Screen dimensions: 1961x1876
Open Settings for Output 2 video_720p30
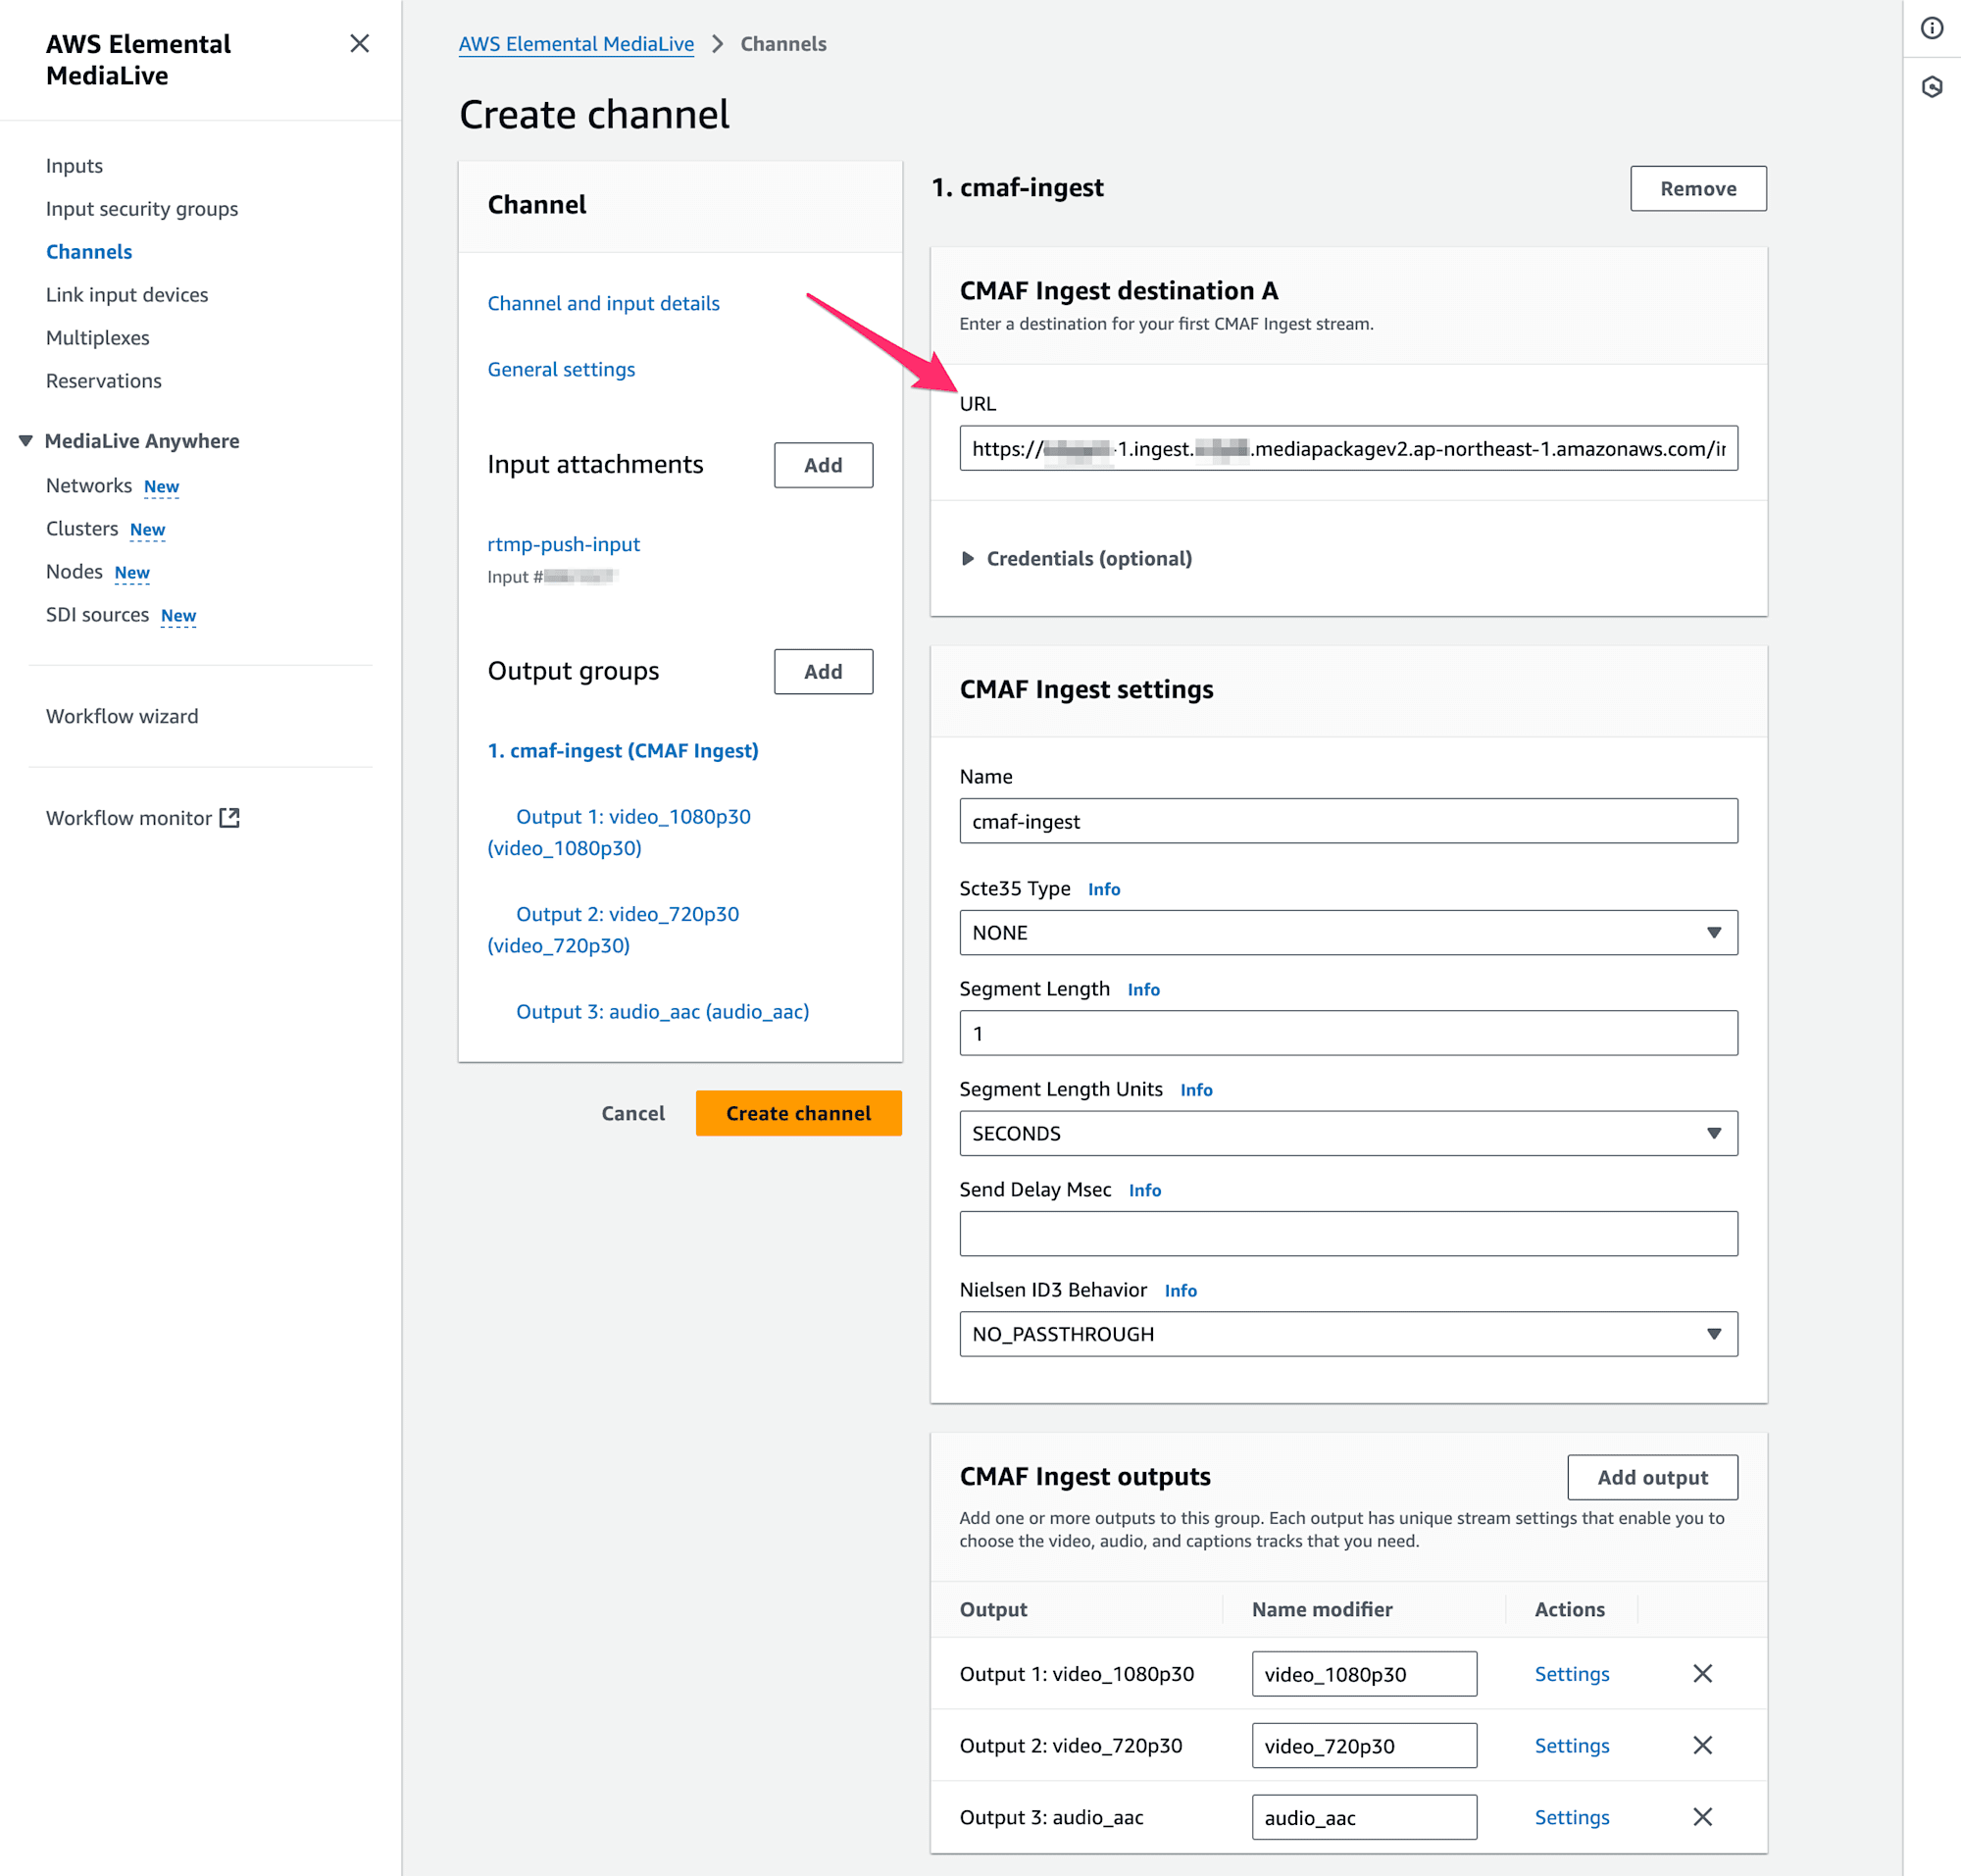1572,1746
